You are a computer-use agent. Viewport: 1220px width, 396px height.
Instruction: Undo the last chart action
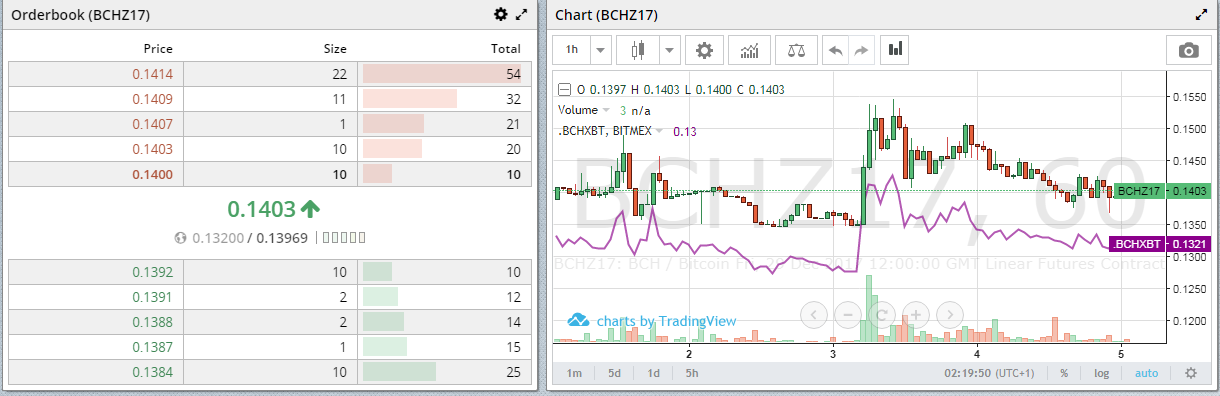(x=835, y=49)
